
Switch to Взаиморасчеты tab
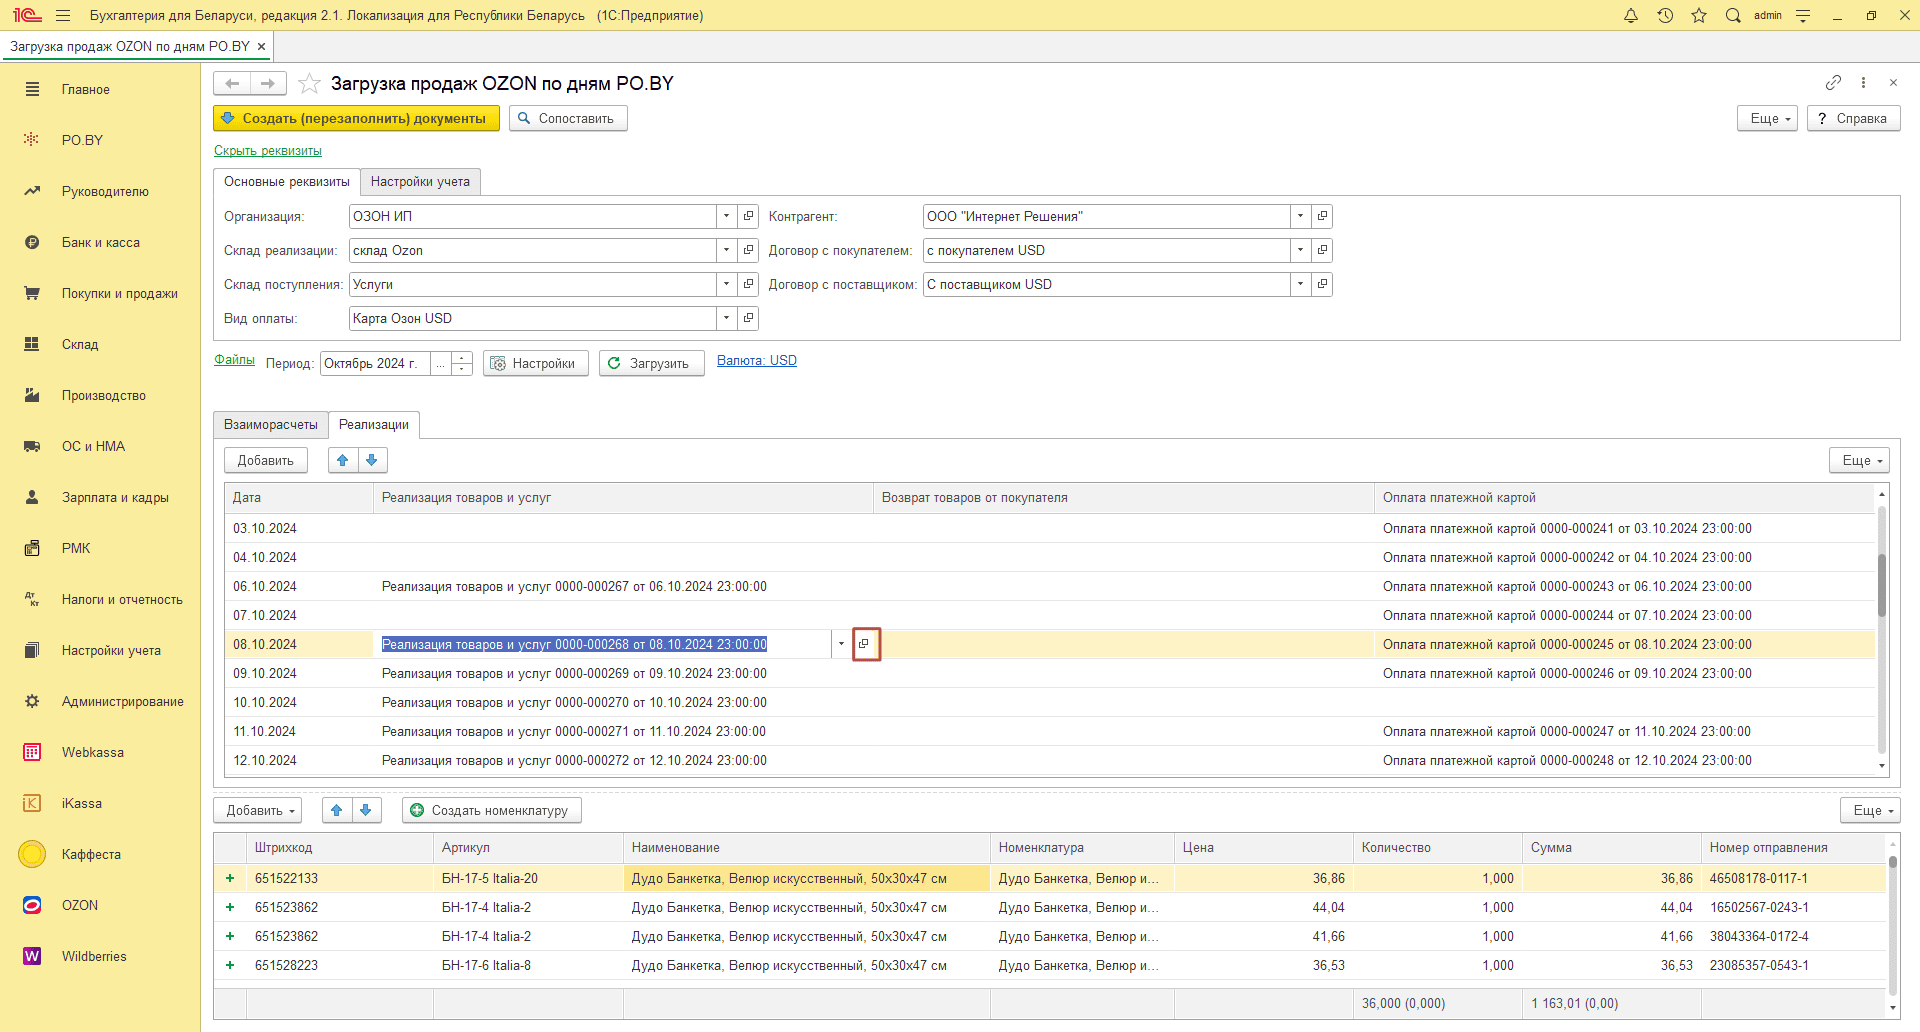[x=271, y=424]
